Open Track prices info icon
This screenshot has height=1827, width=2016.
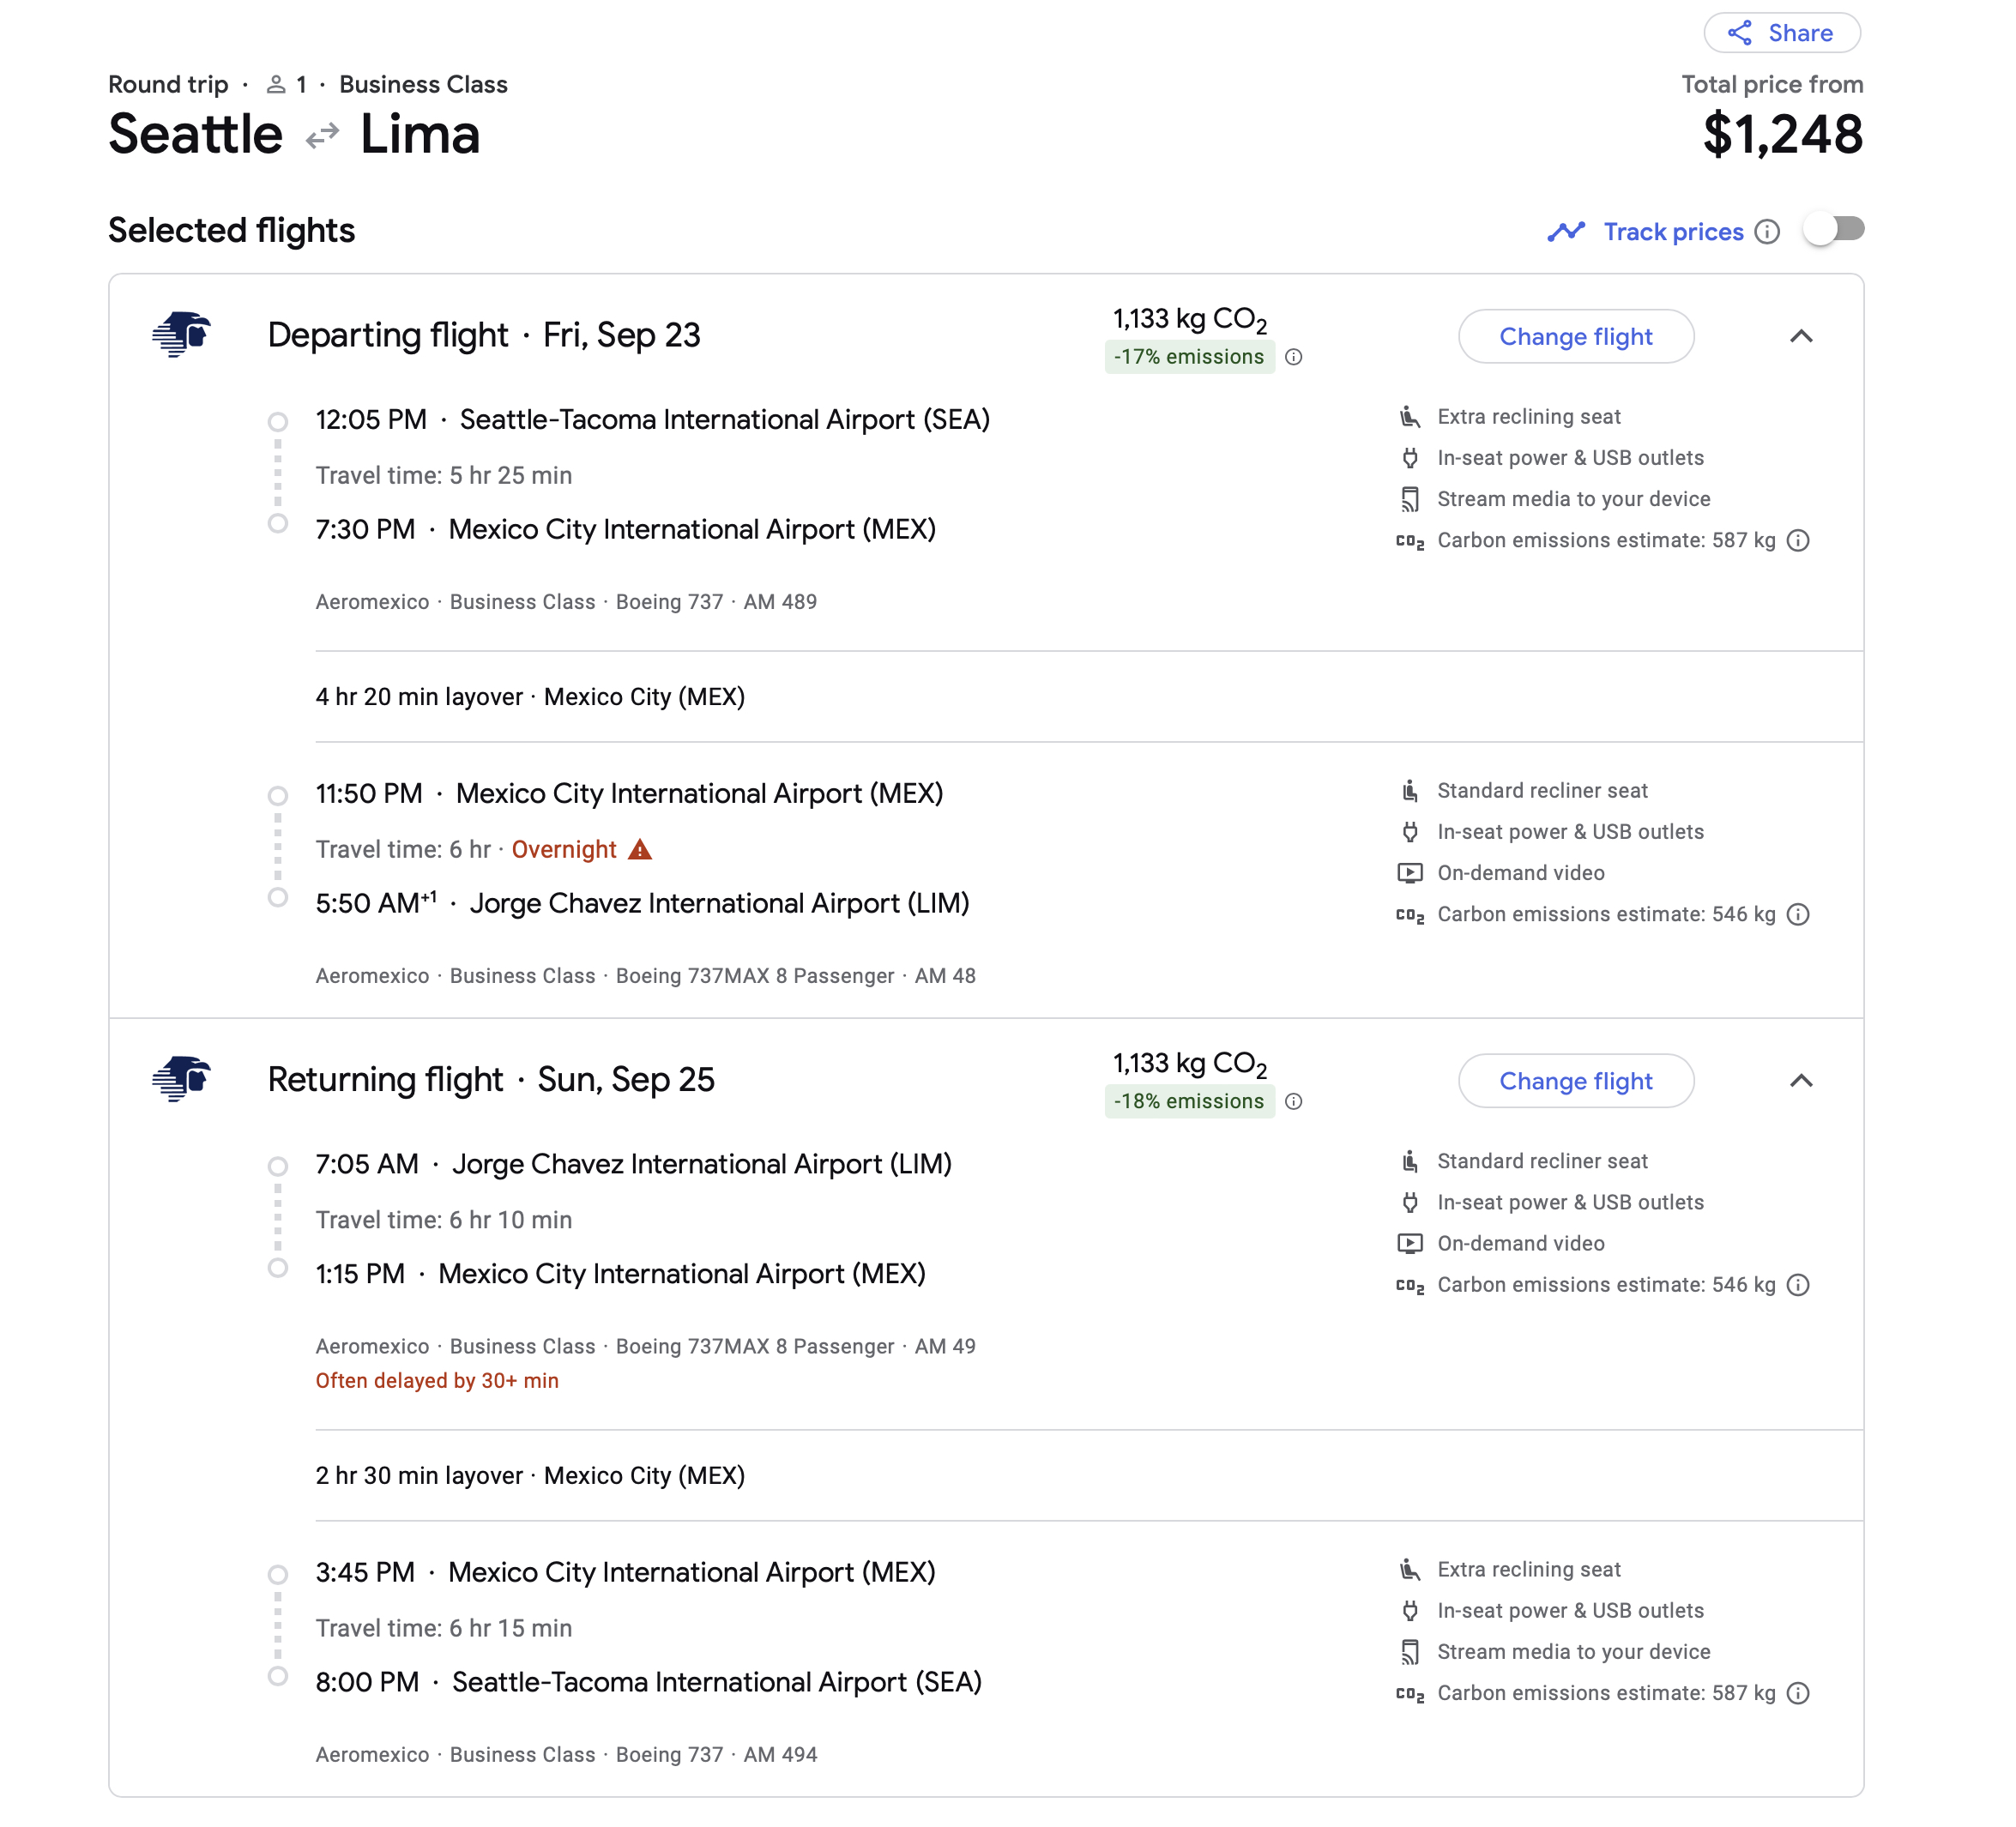[x=1767, y=232]
